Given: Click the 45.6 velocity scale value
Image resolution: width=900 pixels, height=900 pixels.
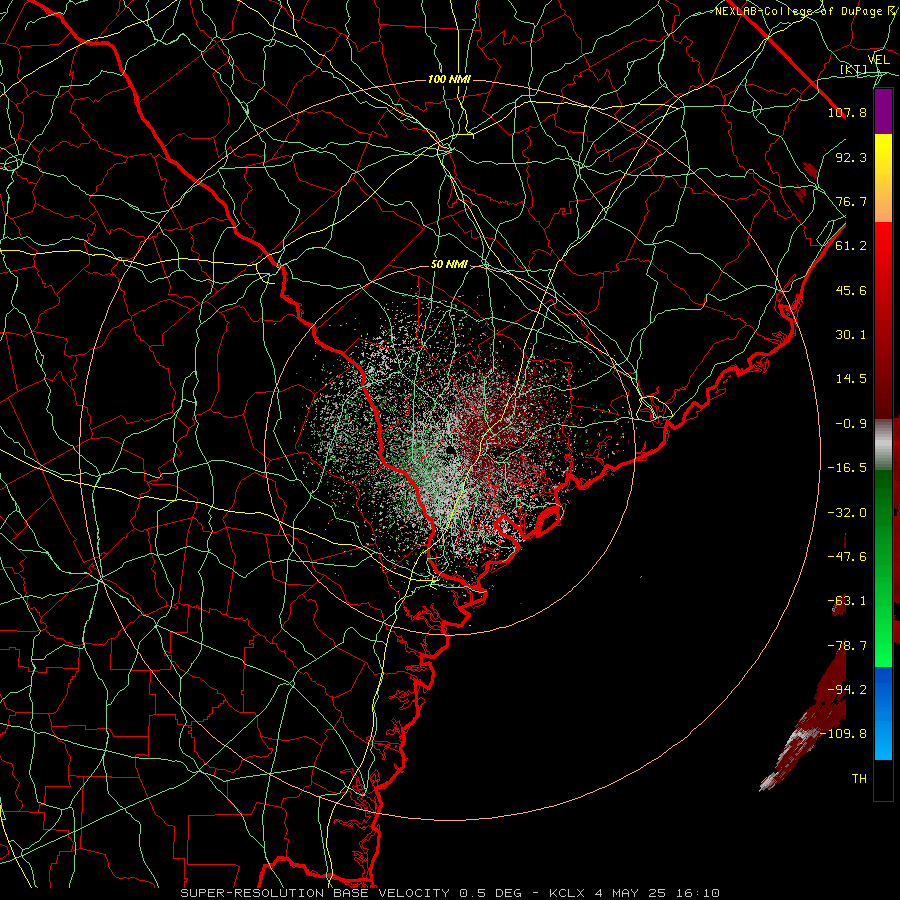Looking at the screenshot, I should coord(851,290).
